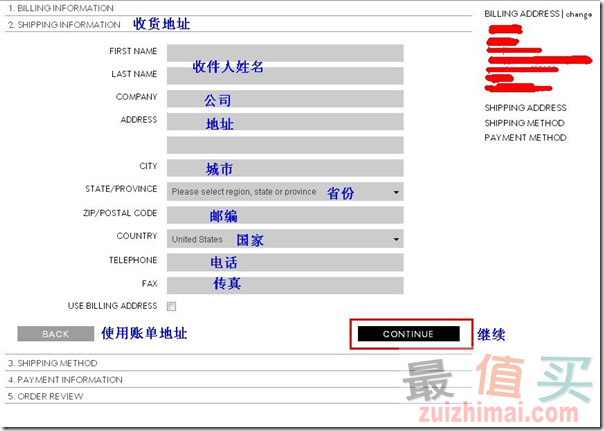This screenshot has width=604, height=431.
Task: Click Shipping Address in the sidebar
Action: click(x=525, y=108)
